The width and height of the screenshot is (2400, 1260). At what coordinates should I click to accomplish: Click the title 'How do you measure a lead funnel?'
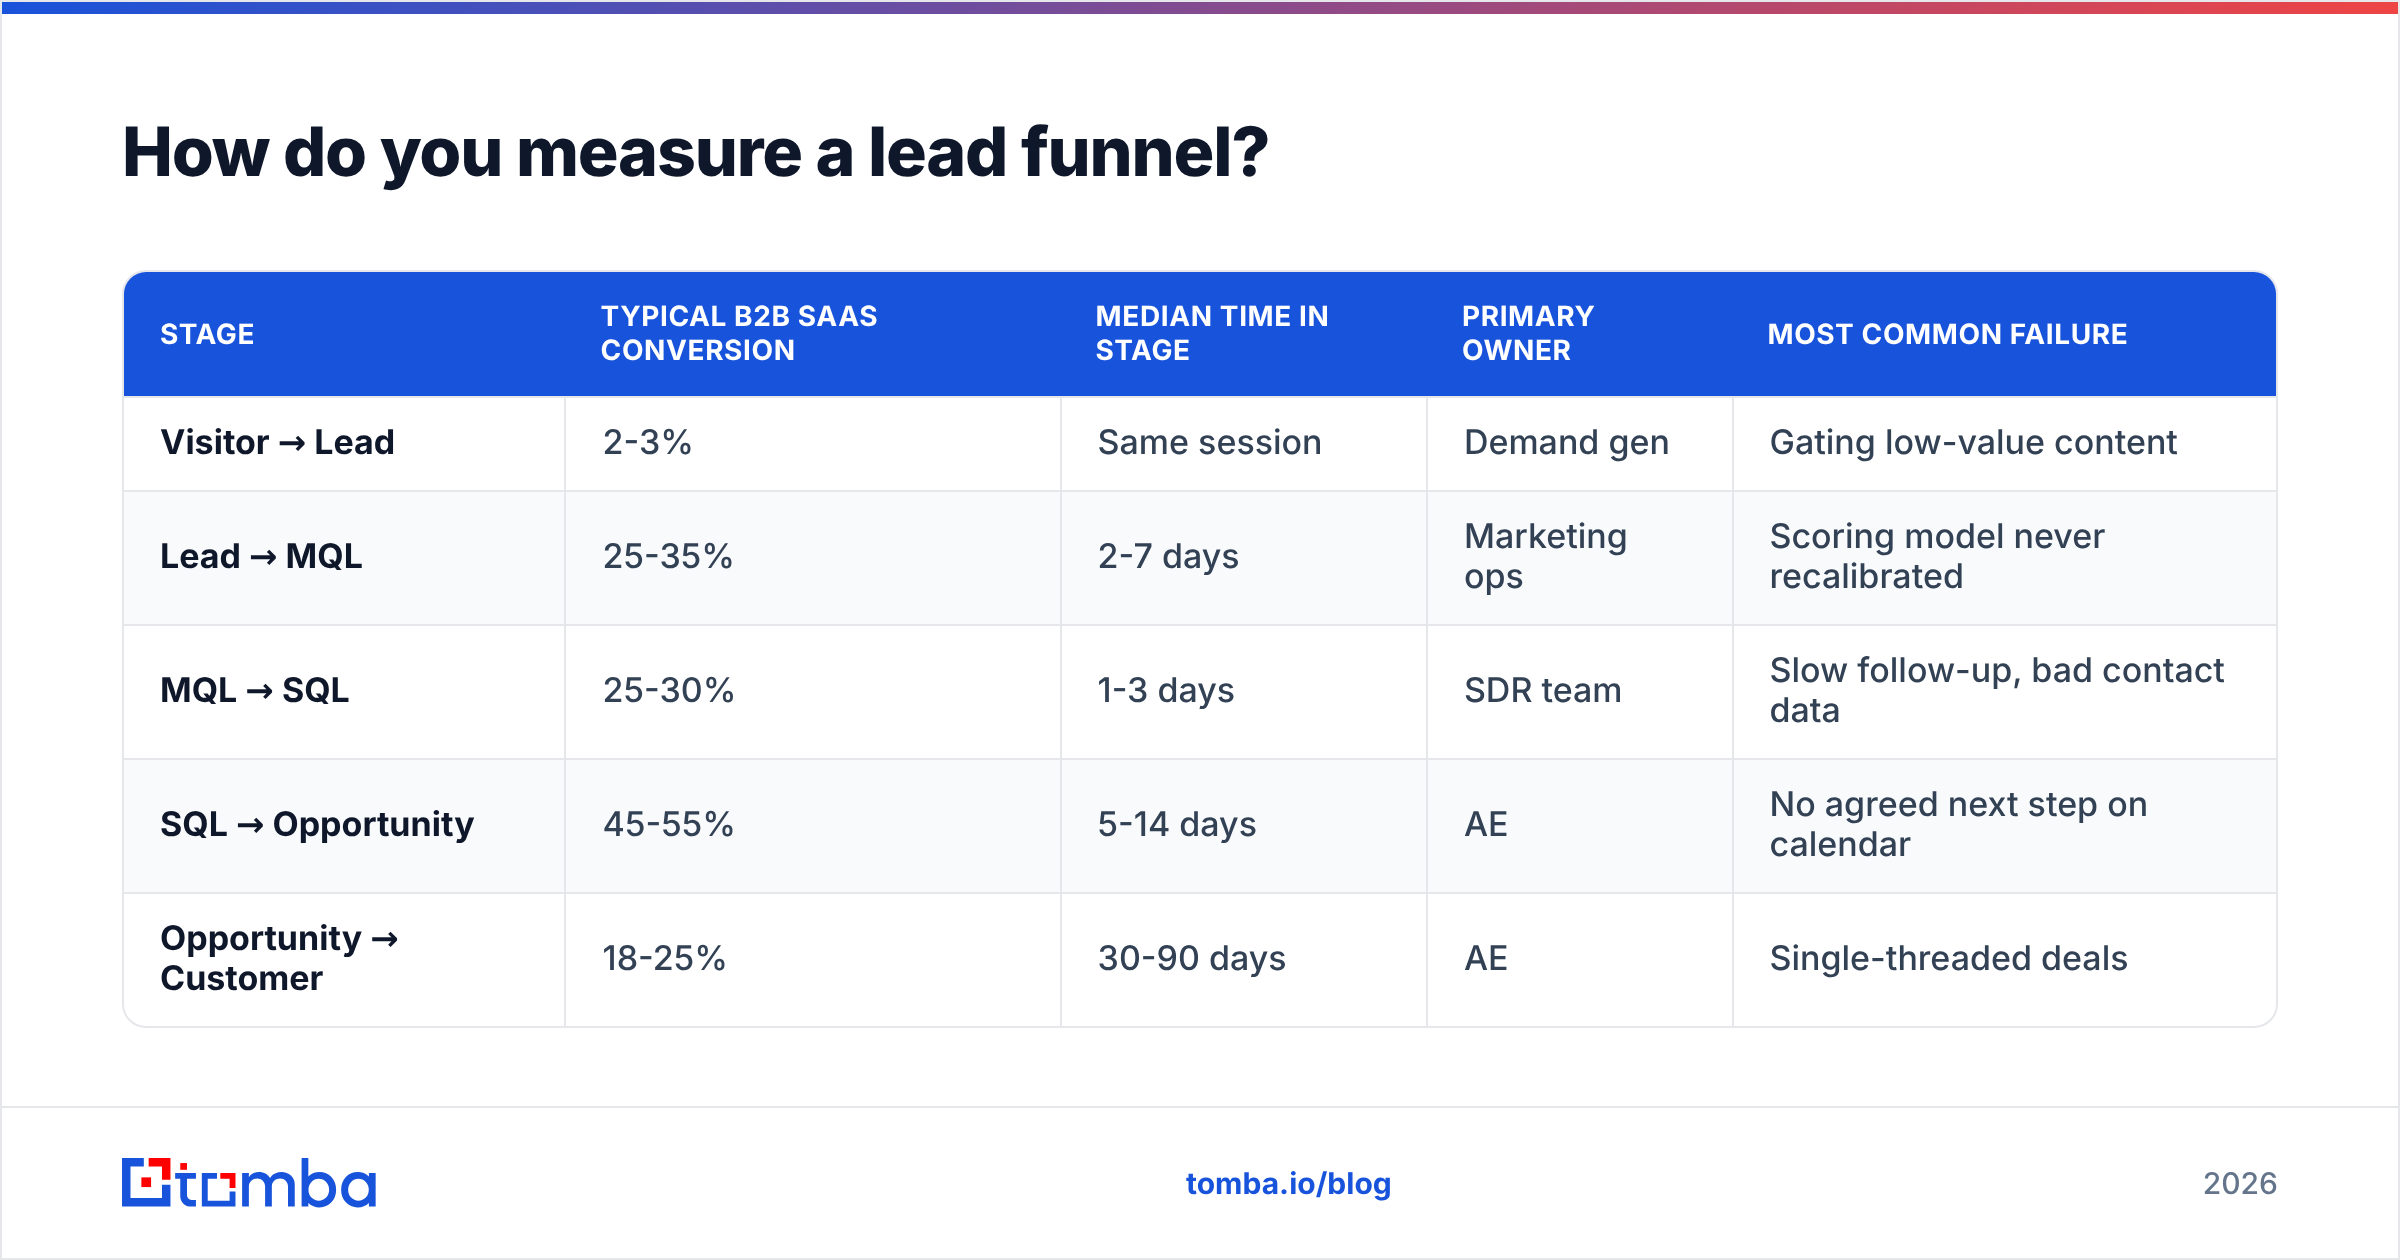pos(695,153)
